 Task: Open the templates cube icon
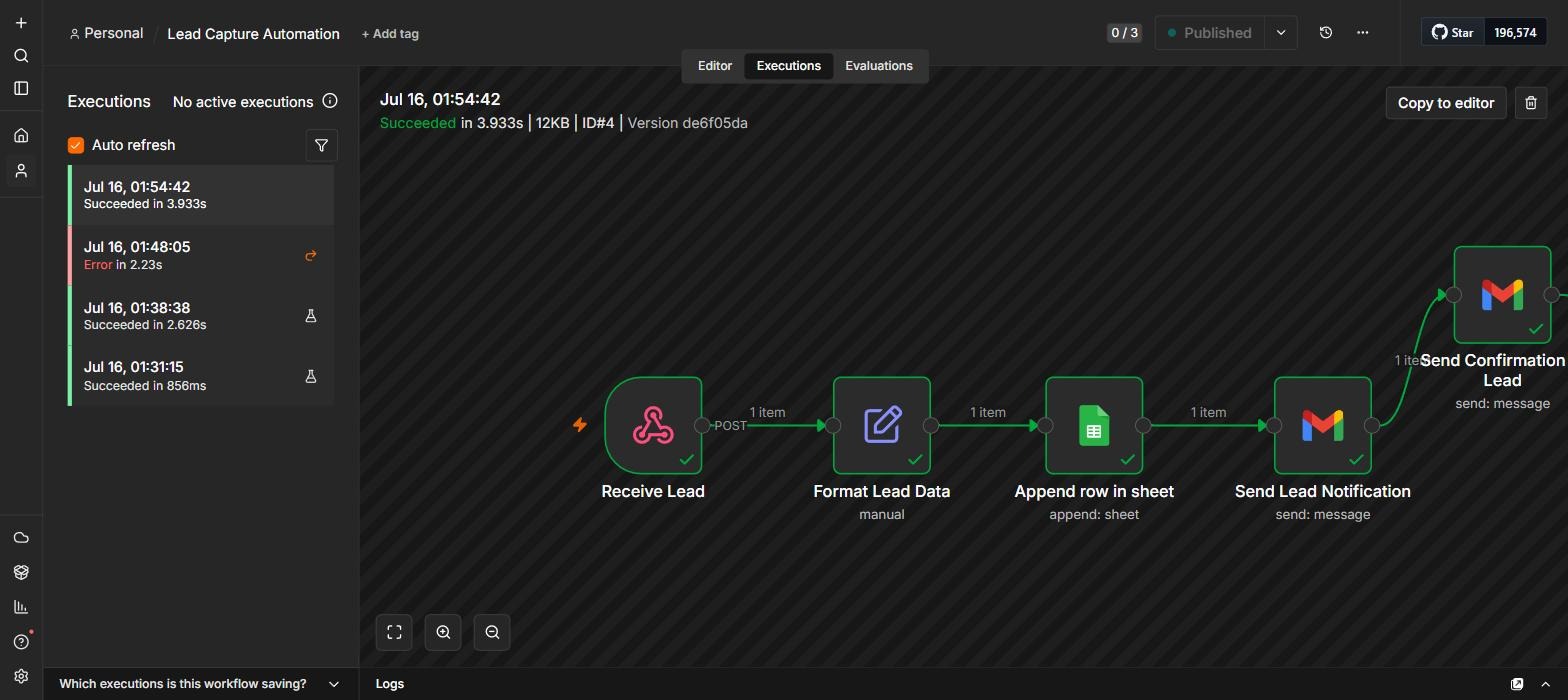click(x=21, y=572)
